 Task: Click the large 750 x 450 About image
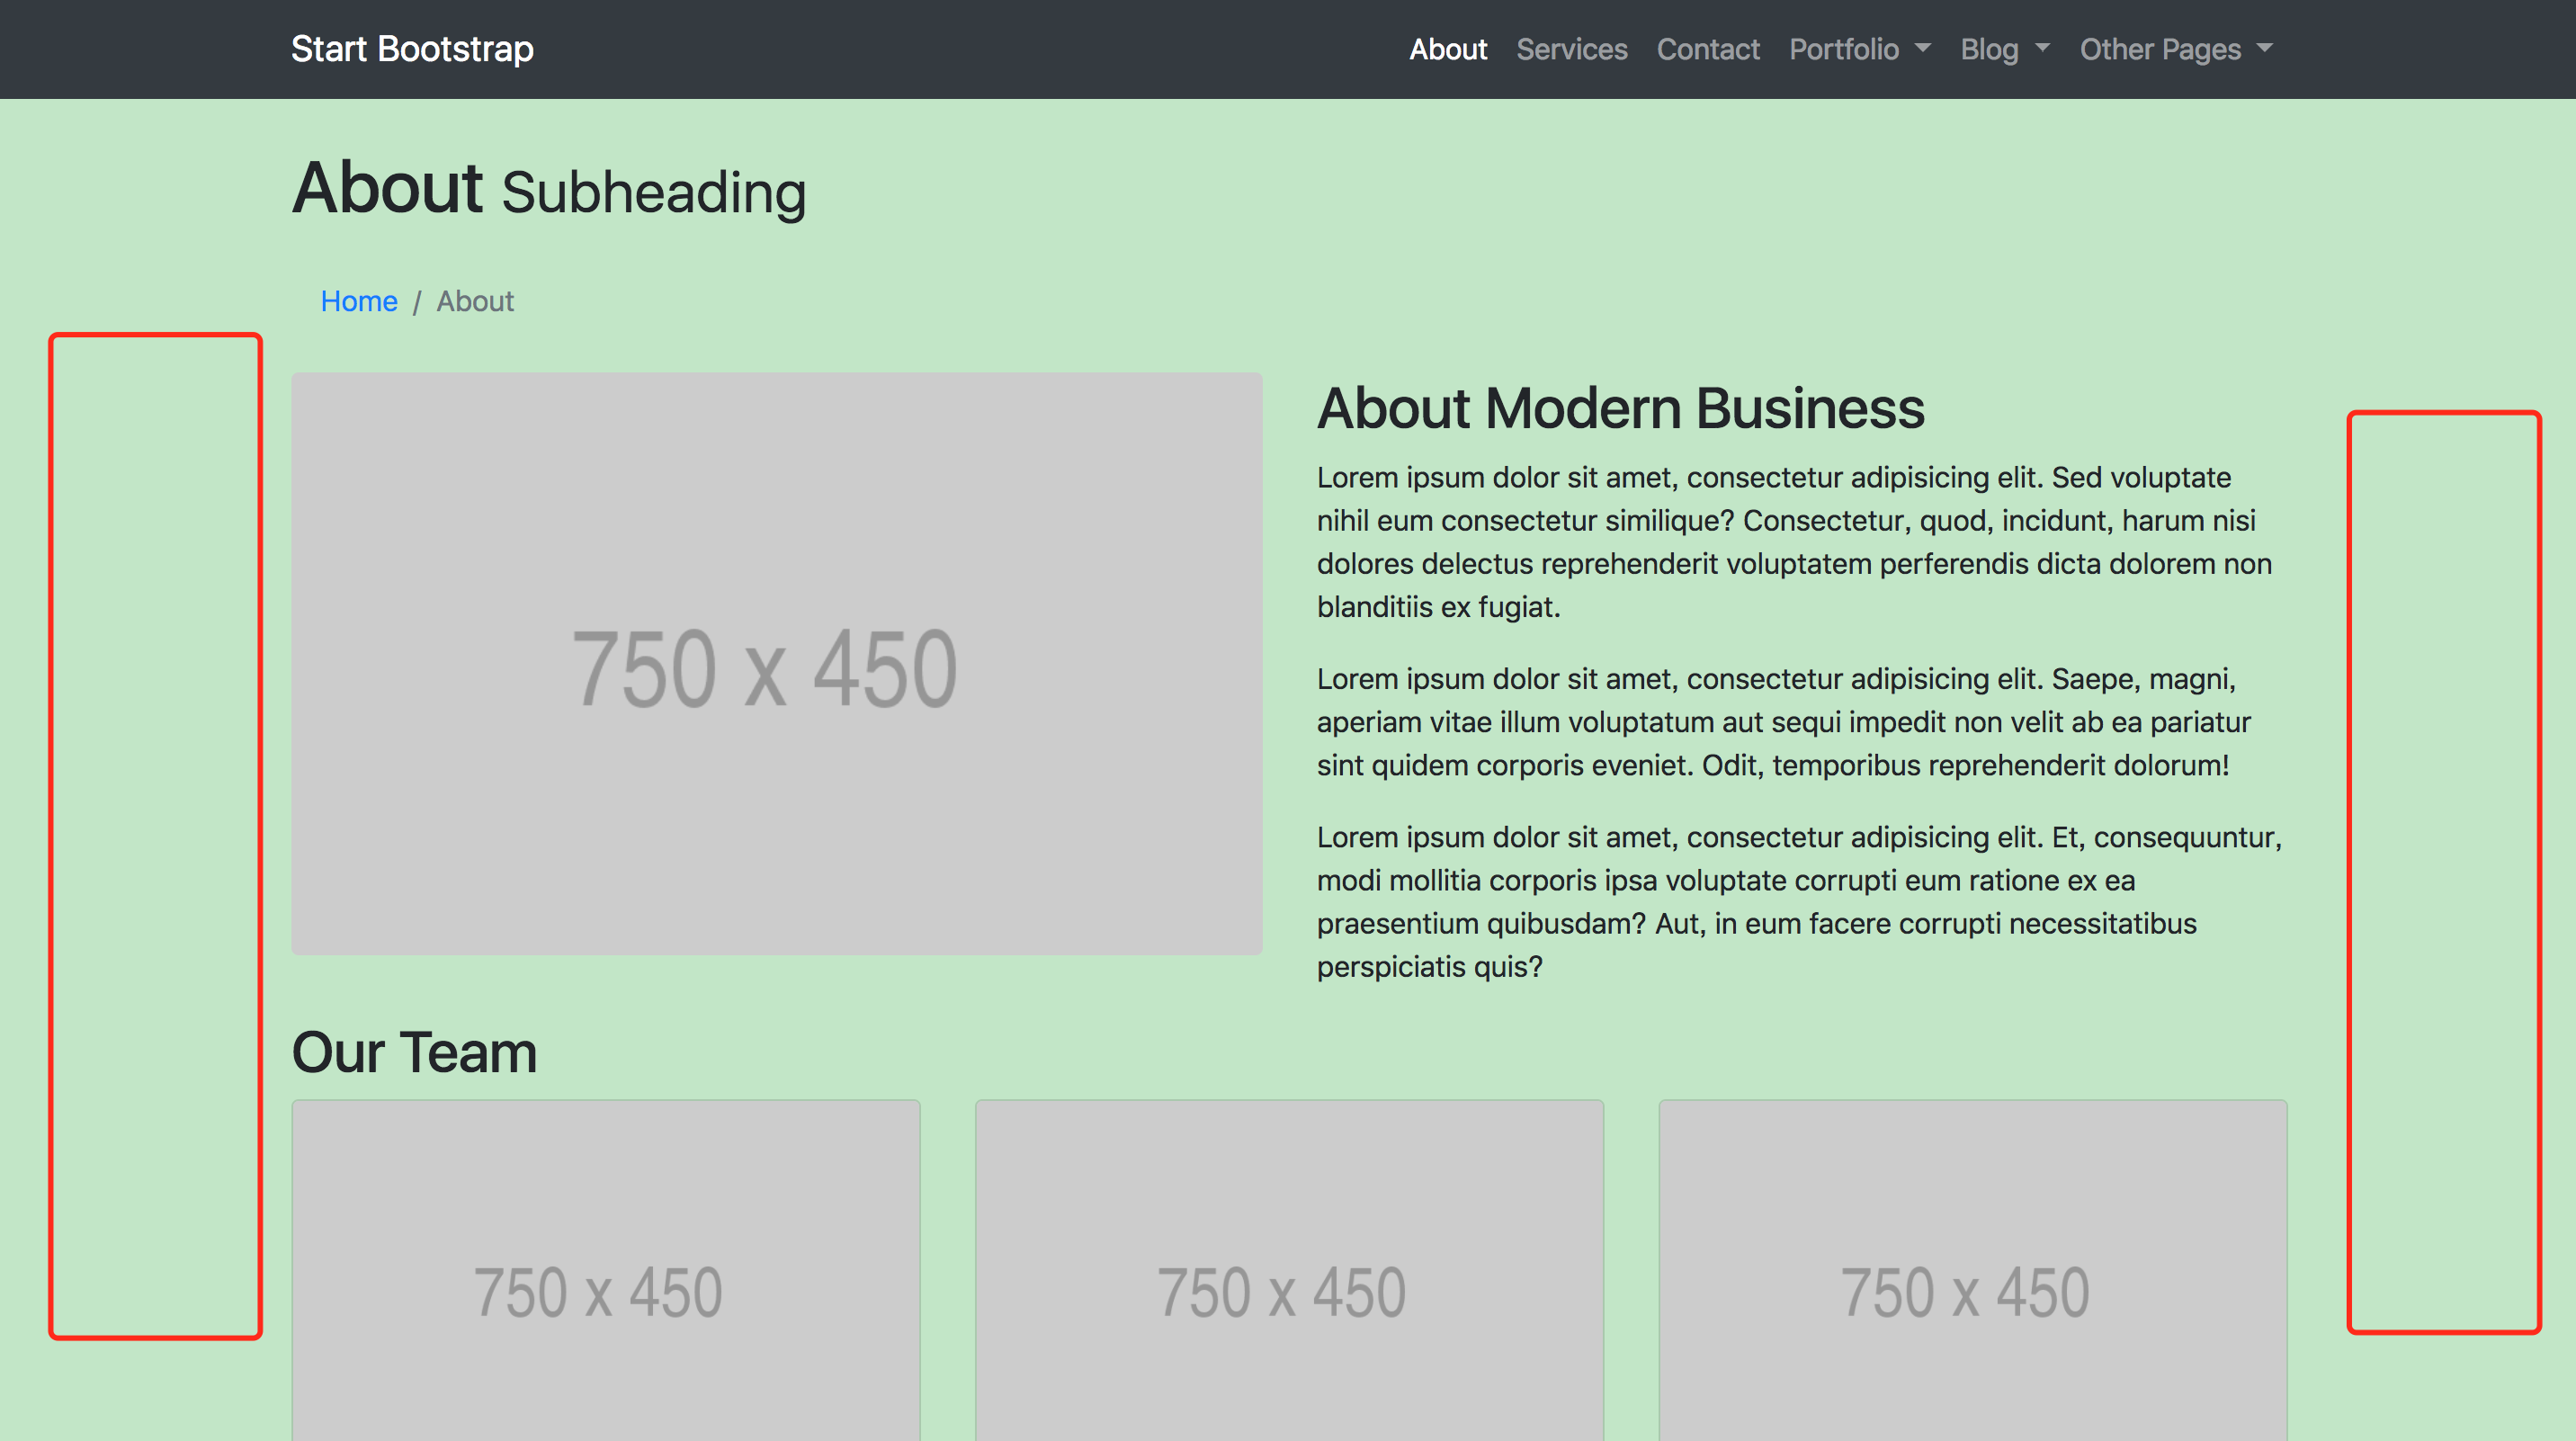[x=776, y=663]
